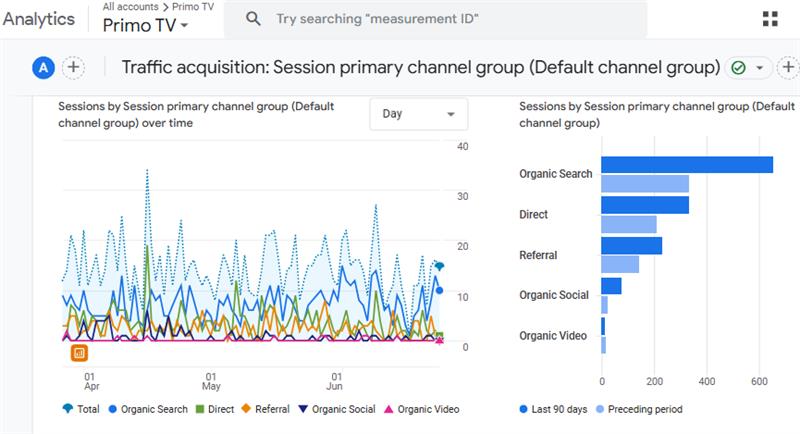Click the Total endpoint marker on line chart

pyautogui.click(x=439, y=266)
